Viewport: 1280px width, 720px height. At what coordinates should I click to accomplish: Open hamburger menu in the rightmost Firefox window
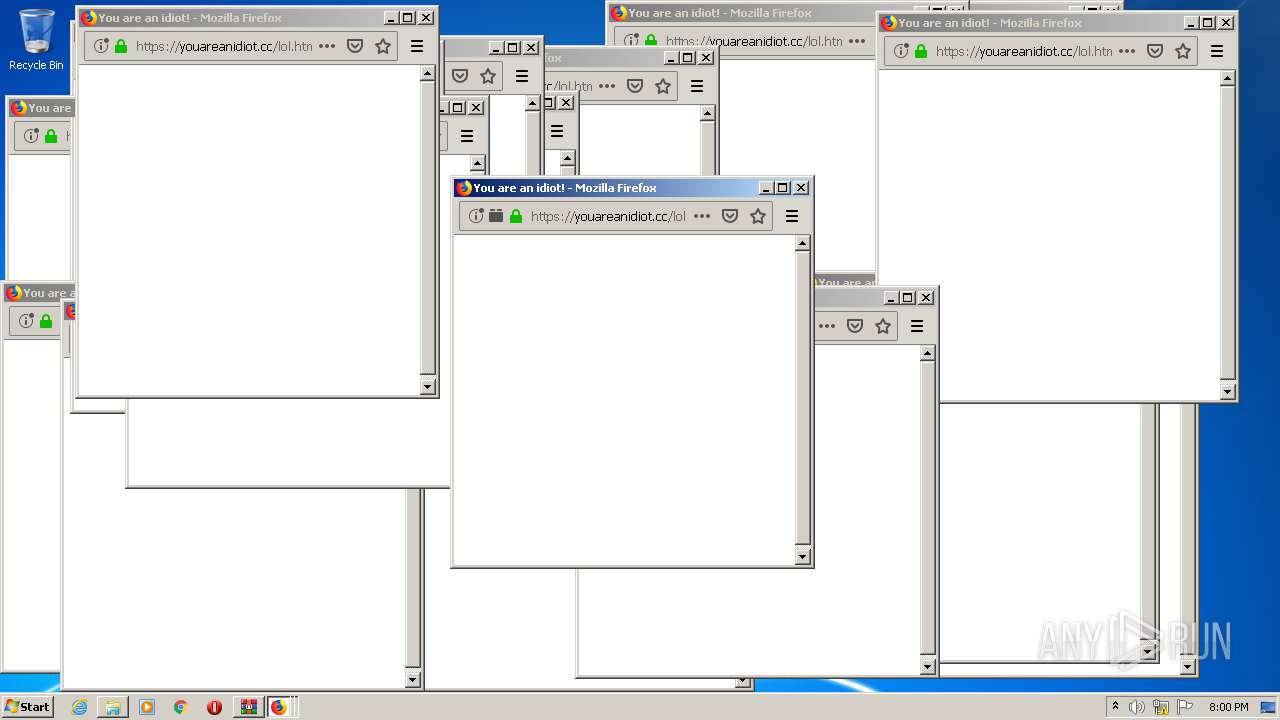pyautogui.click(x=1217, y=51)
